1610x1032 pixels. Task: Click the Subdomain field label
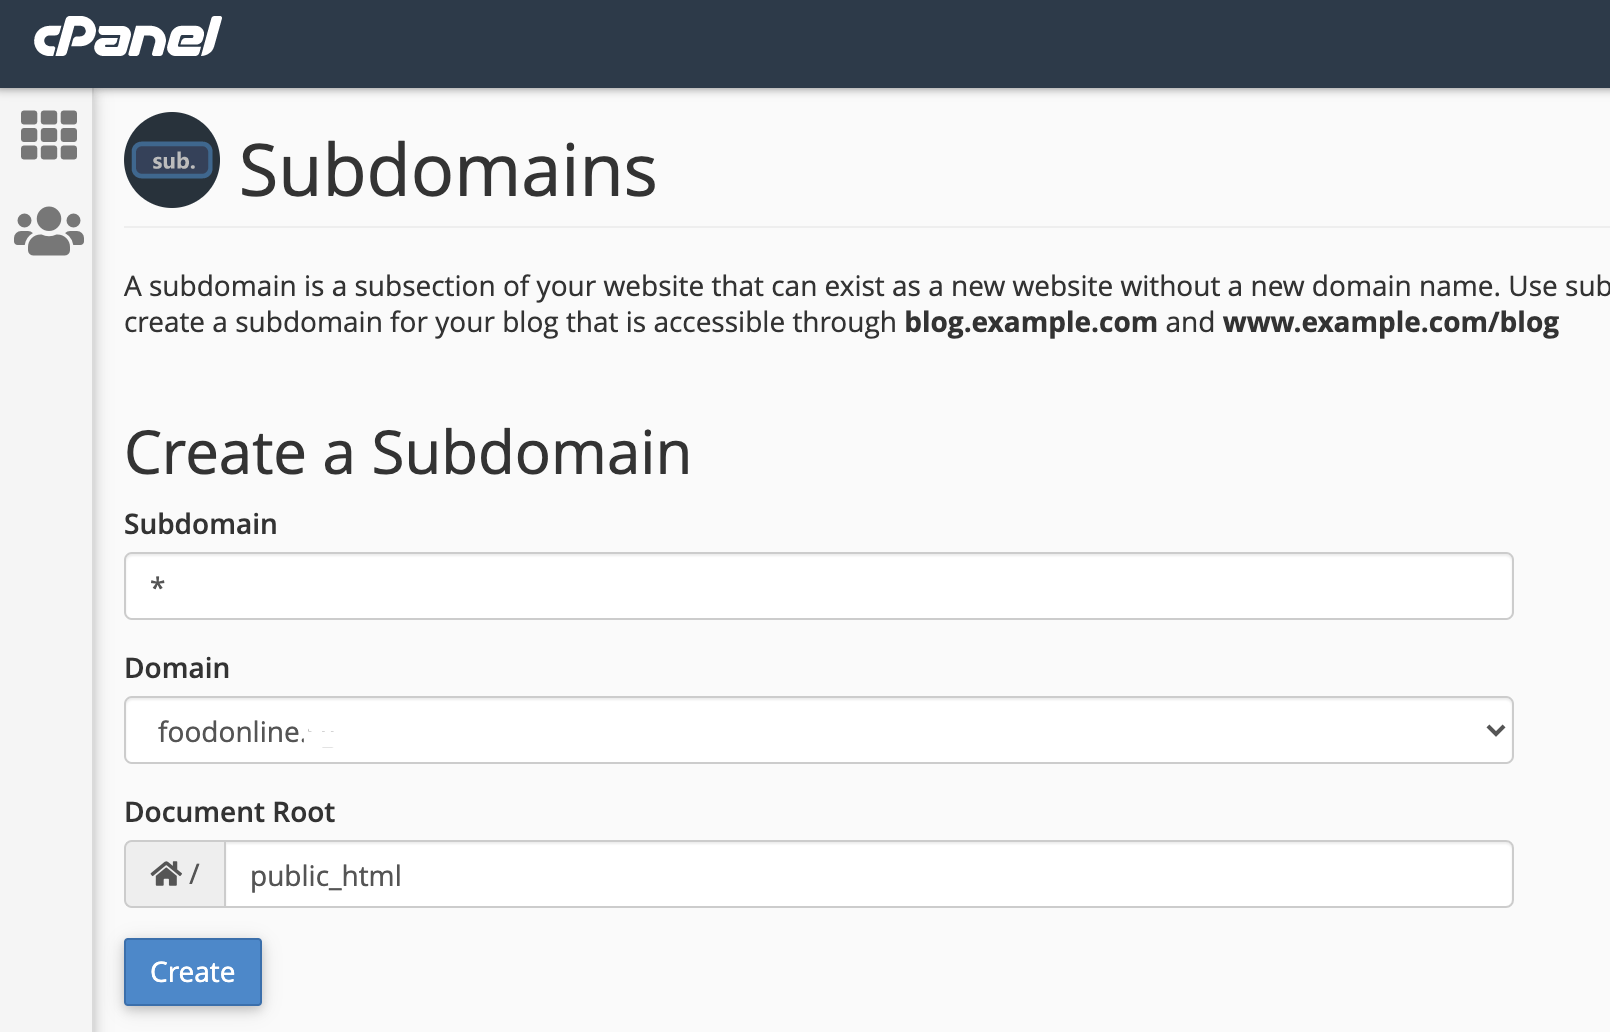(x=200, y=524)
